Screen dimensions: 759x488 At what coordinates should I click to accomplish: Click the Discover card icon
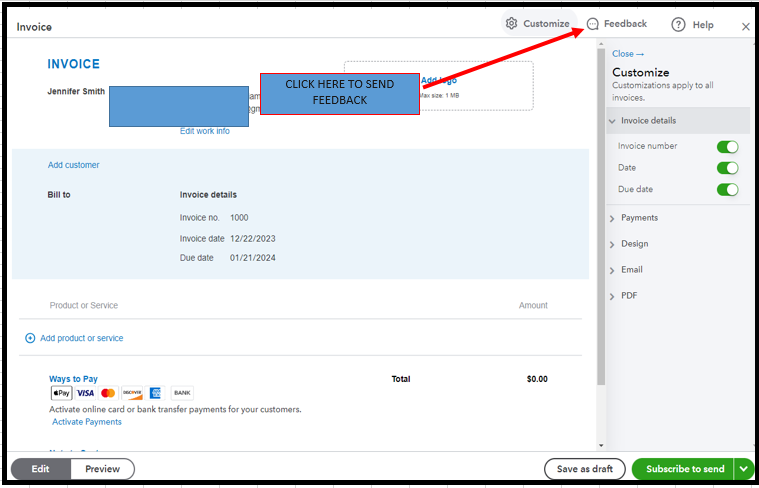[132, 393]
